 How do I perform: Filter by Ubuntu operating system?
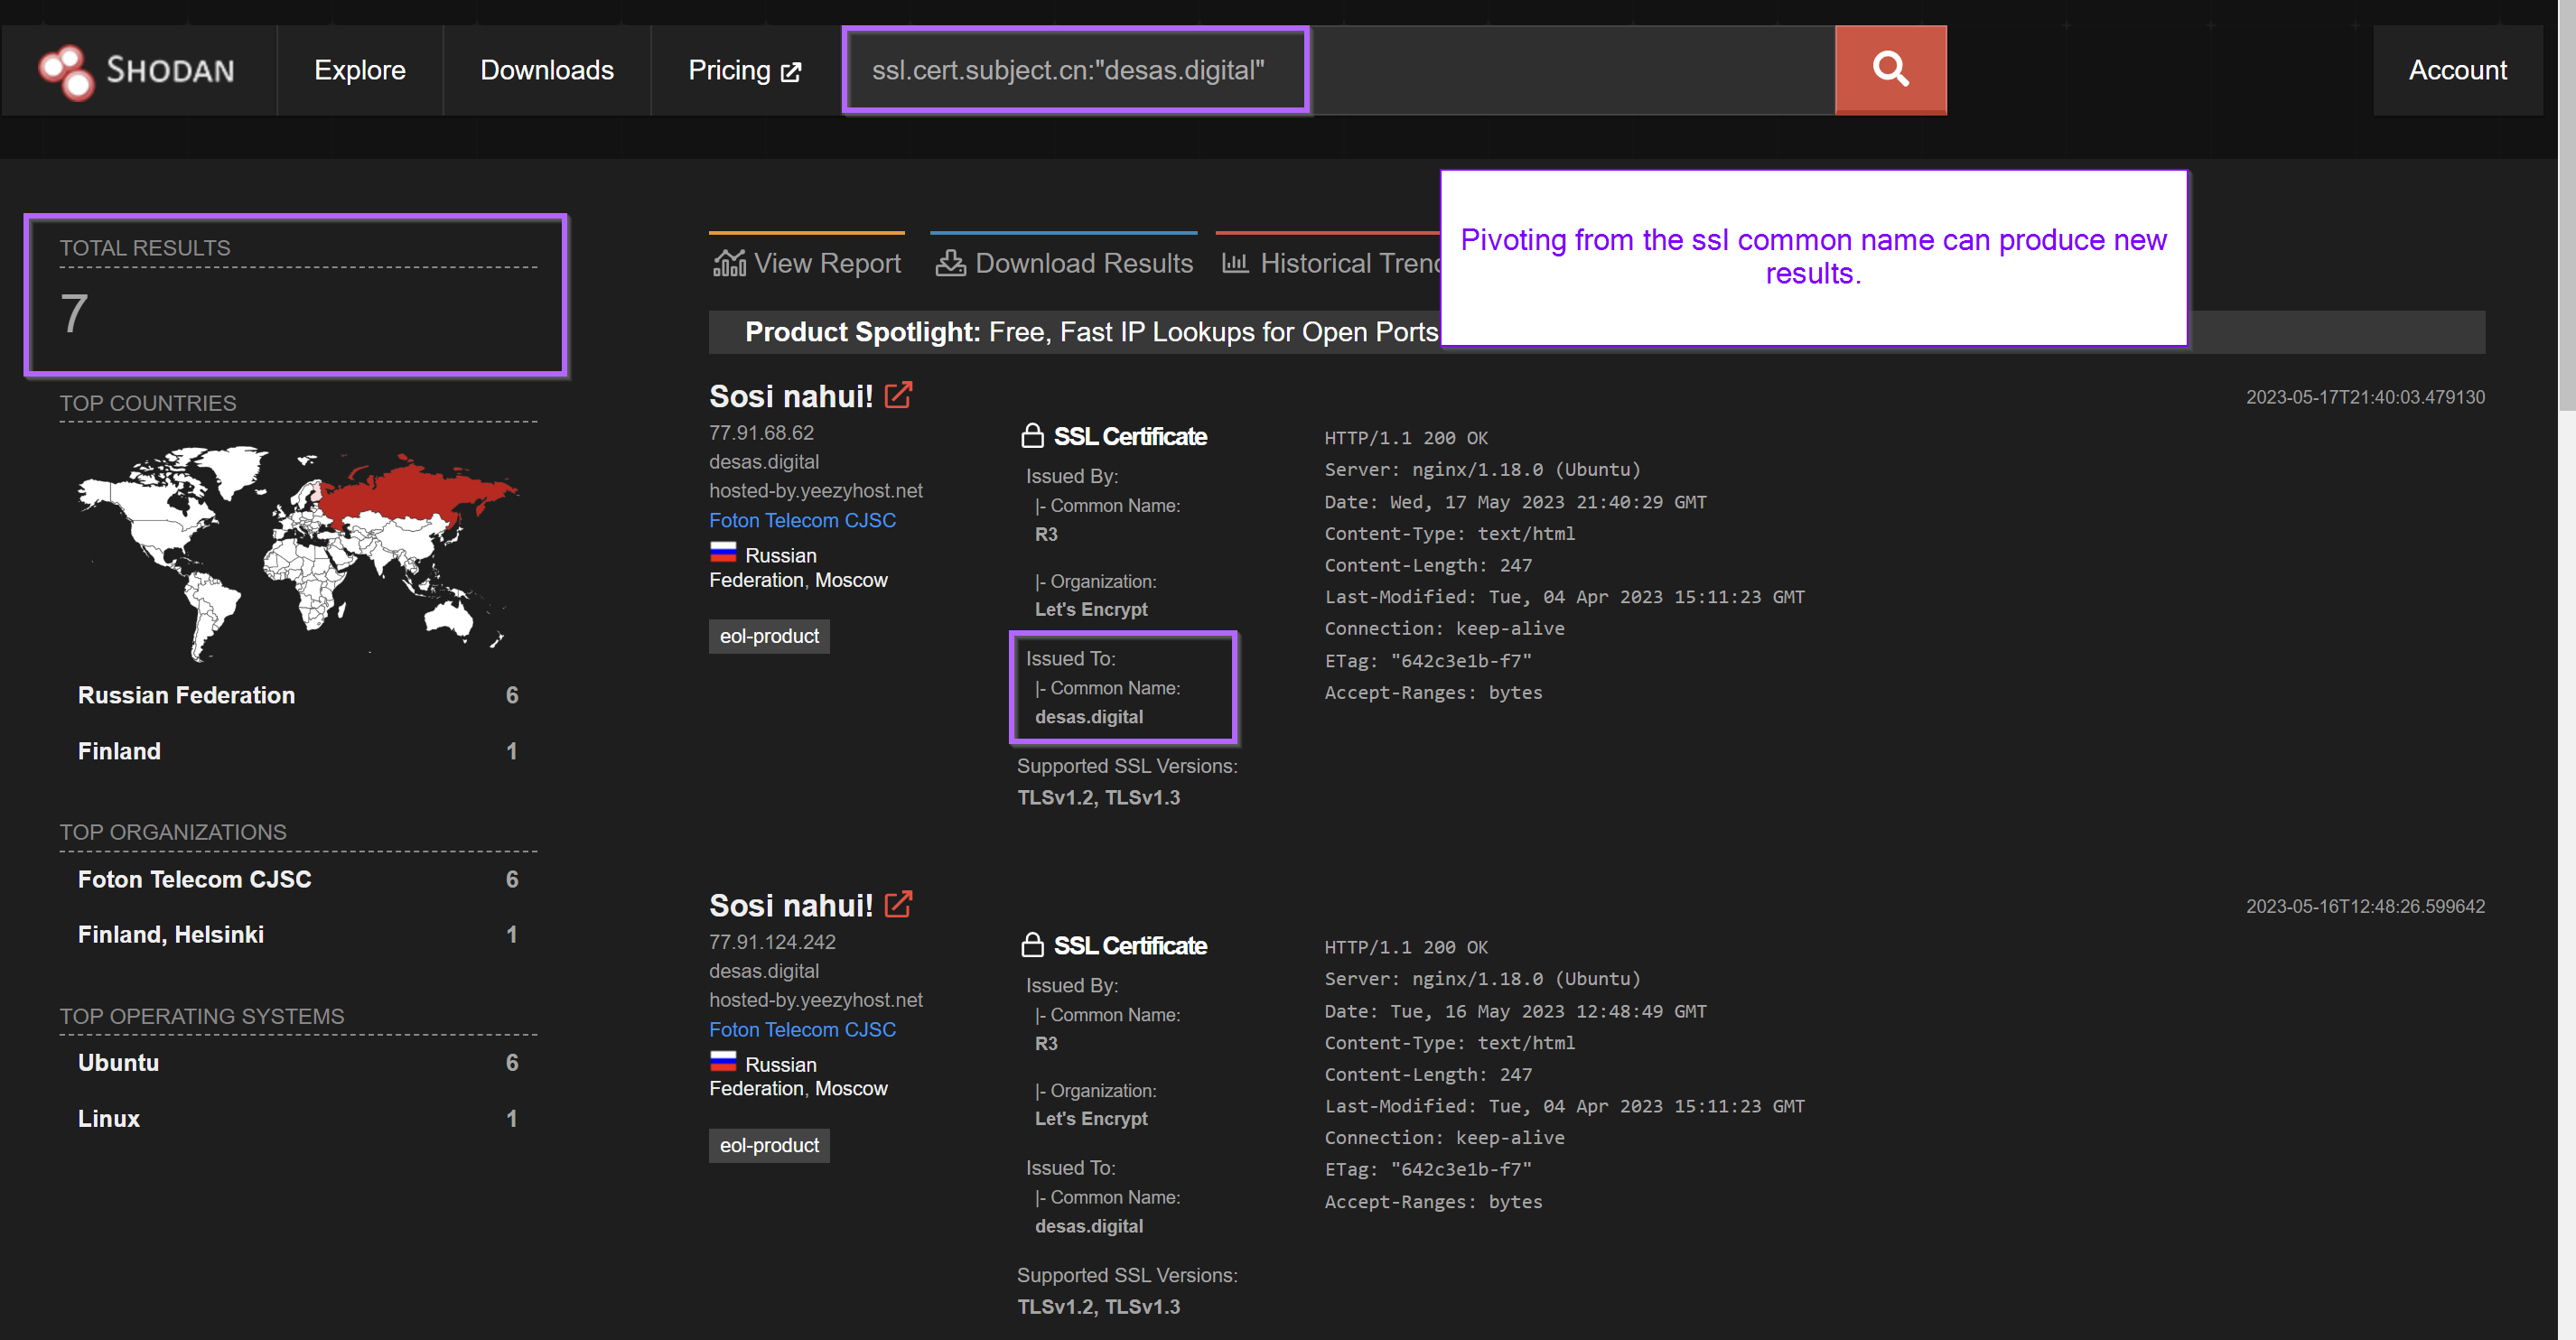coord(118,1062)
